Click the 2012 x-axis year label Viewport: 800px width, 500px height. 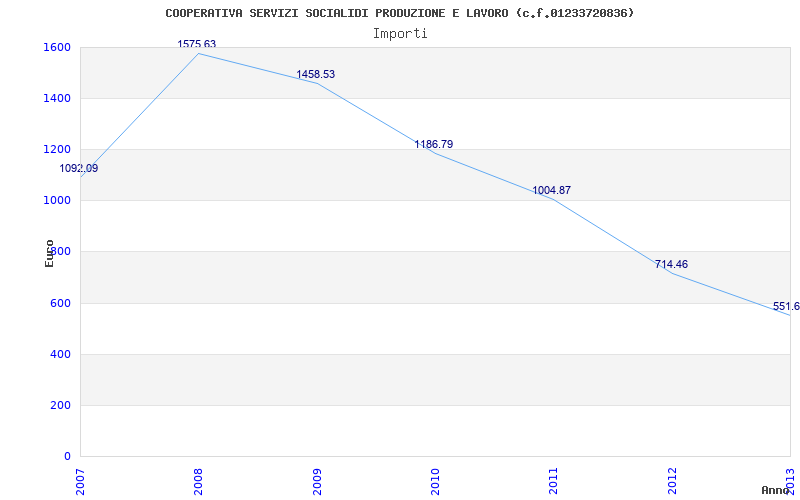(x=672, y=482)
